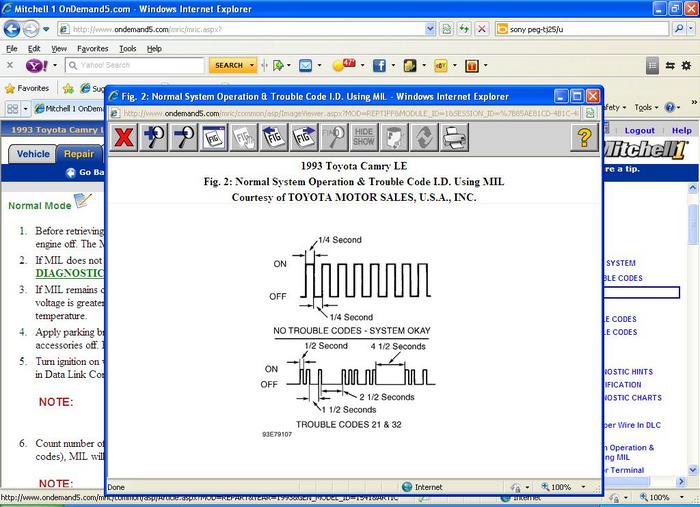The height and width of the screenshot is (507, 700).
Task: Click the Facebook icon in Yahoo toolbar
Action: 379,66
